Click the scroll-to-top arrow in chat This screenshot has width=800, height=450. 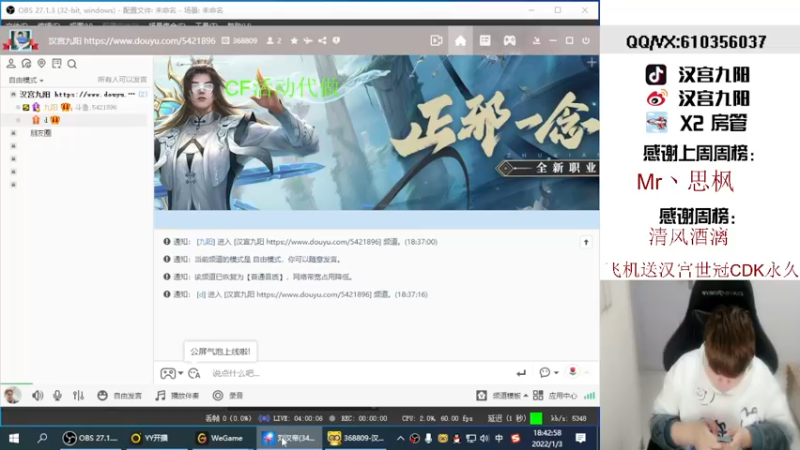(x=586, y=242)
